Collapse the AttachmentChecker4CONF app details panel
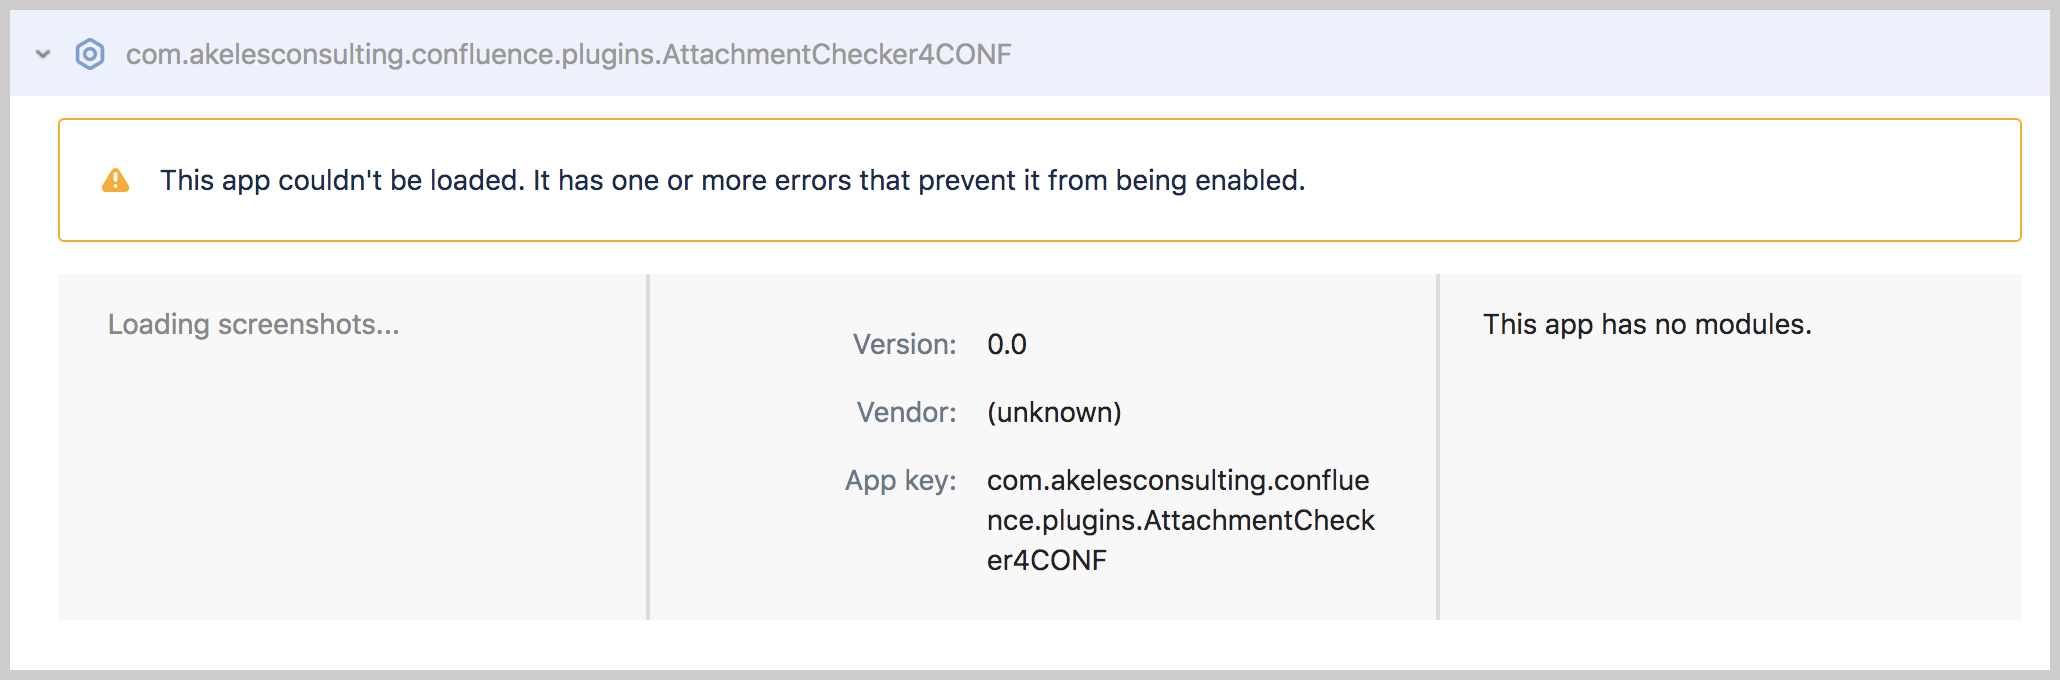Image resolution: width=2060 pixels, height=680 pixels. (42, 54)
